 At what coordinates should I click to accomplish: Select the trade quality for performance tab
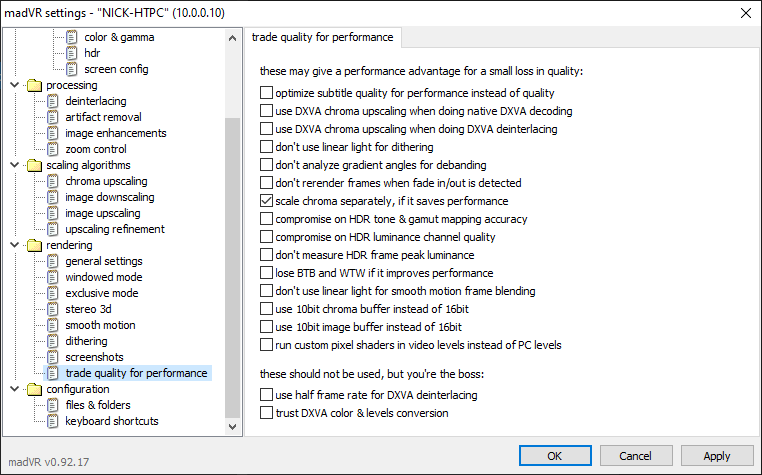(322, 38)
